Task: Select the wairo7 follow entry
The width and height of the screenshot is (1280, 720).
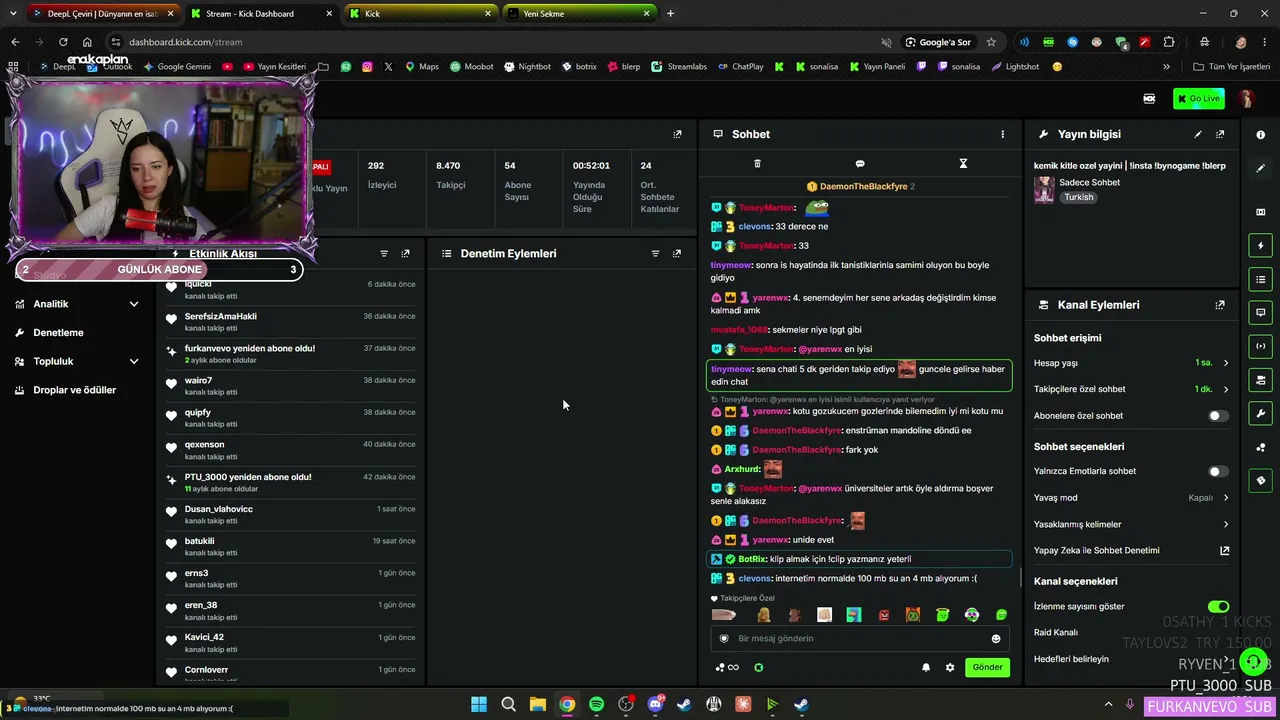Action: coord(292,385)
